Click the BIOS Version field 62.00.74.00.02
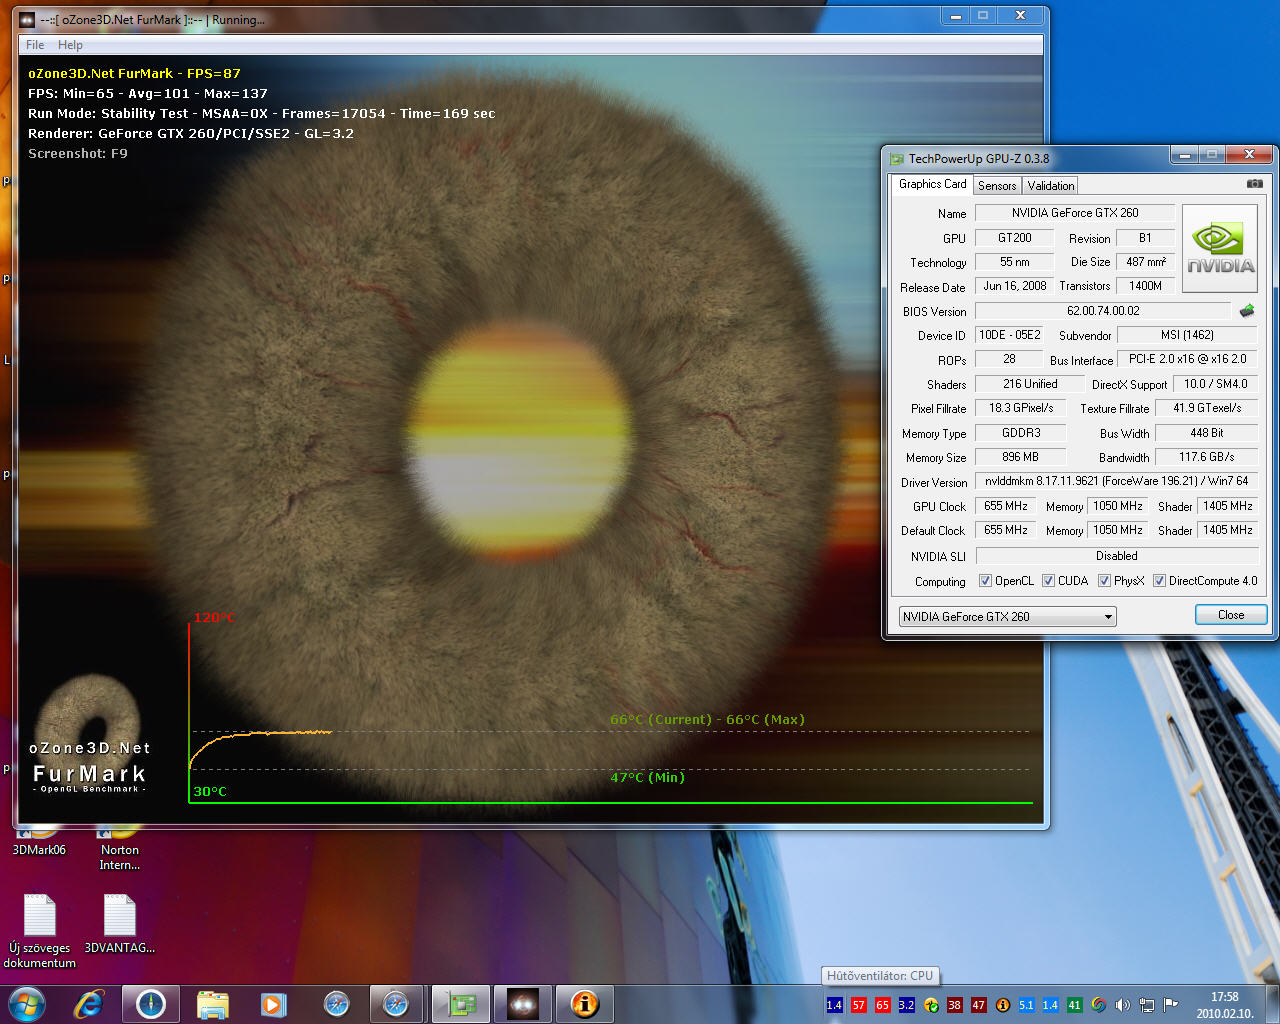Screen dimensions: 1280x1024 1103,311
